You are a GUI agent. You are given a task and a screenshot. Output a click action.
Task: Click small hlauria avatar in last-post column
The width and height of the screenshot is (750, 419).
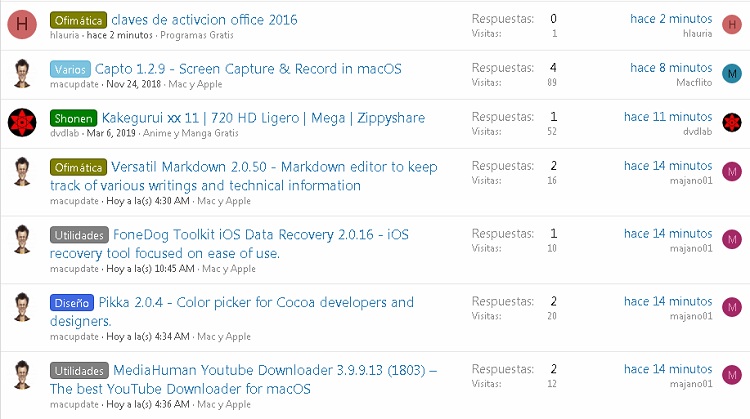click(x=732, y=24)
